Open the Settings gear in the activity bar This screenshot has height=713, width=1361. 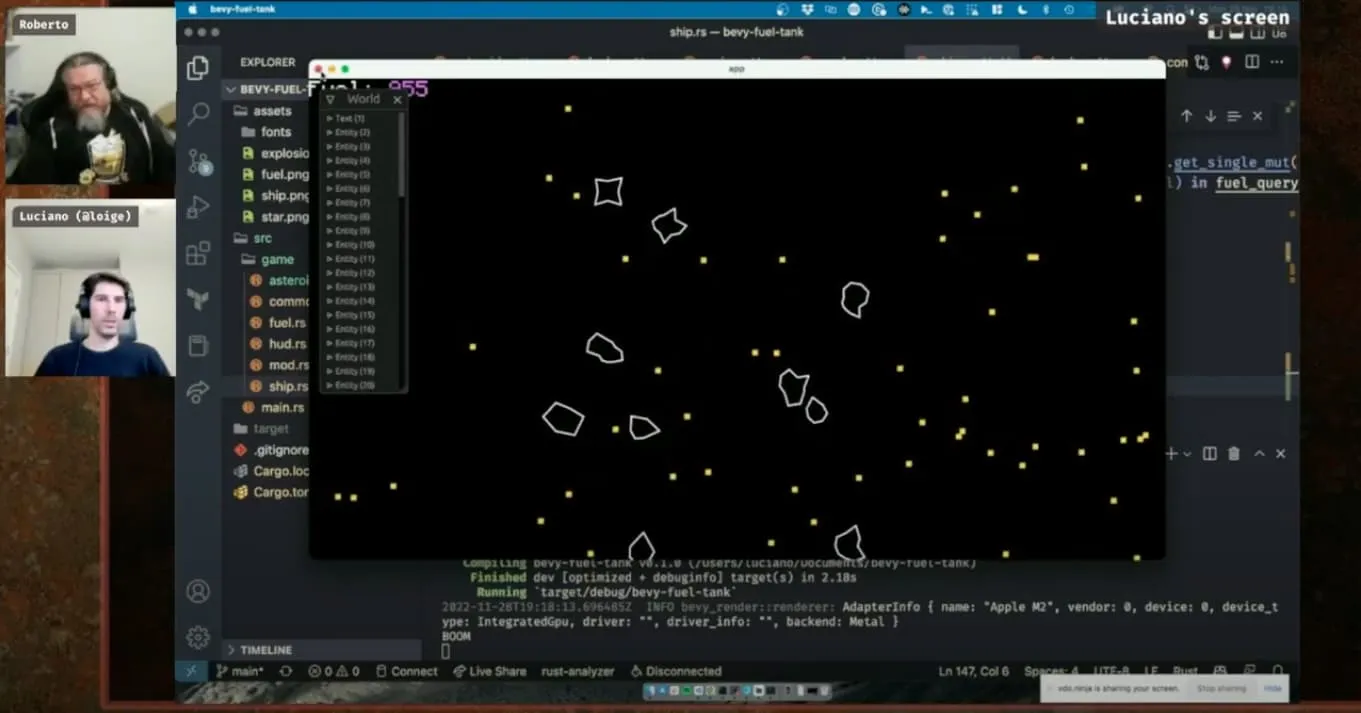click(198, 636)
